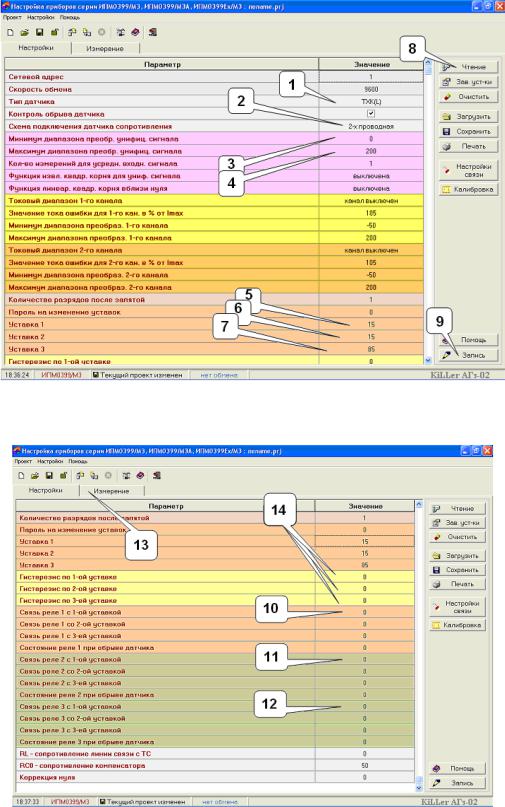Image resolution: width=505 pixels, height=807 pixels.
Task: Click the Калибровка button in the bottom window
Action: (x=458, y=625)
